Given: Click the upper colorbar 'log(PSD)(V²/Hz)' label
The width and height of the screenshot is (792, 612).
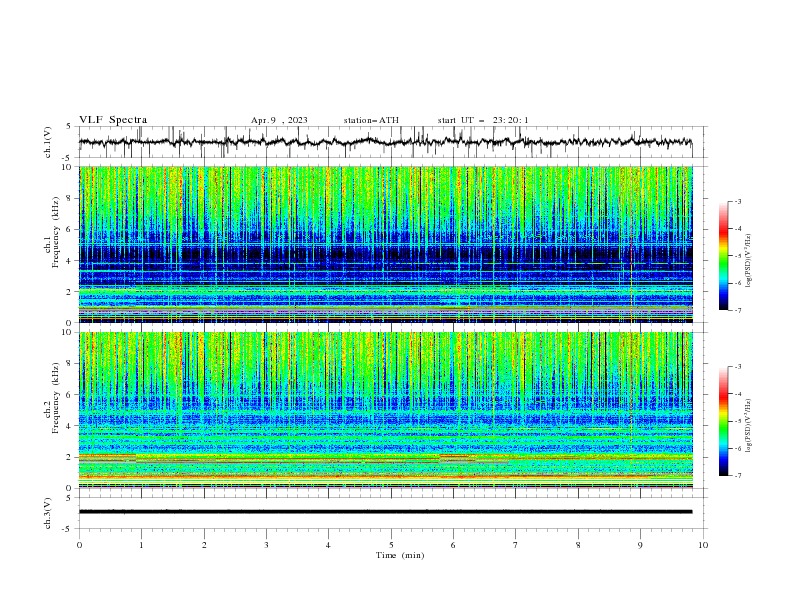Looking at the screenshot, I should (748, 261).
